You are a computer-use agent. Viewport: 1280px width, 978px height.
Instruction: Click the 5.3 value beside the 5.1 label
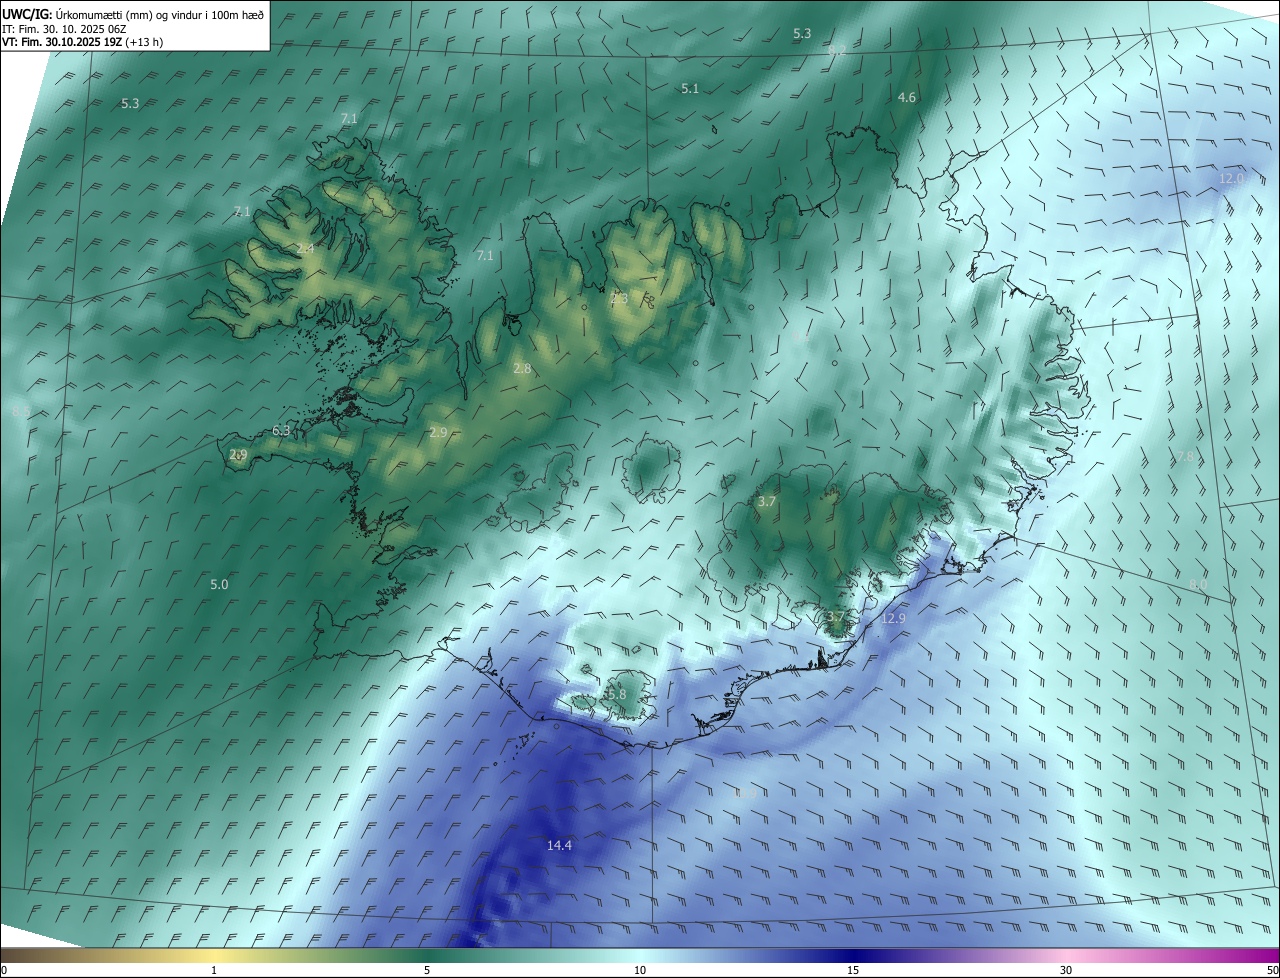[x=802, y=34]
